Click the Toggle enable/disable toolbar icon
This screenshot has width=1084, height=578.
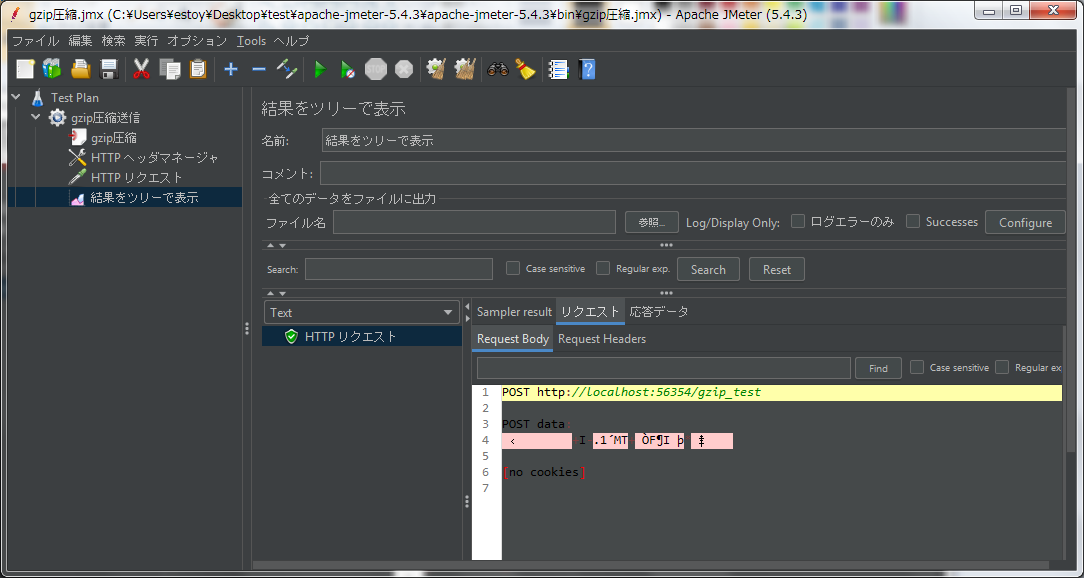click(286, 69)
